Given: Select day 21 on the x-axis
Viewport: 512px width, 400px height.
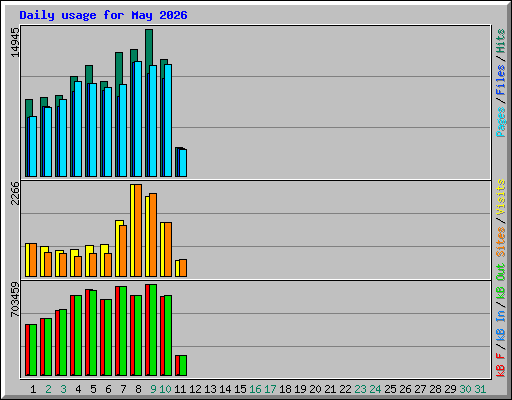Looking at the screenshot, I should pyautogui.click(x=330, y=389).
